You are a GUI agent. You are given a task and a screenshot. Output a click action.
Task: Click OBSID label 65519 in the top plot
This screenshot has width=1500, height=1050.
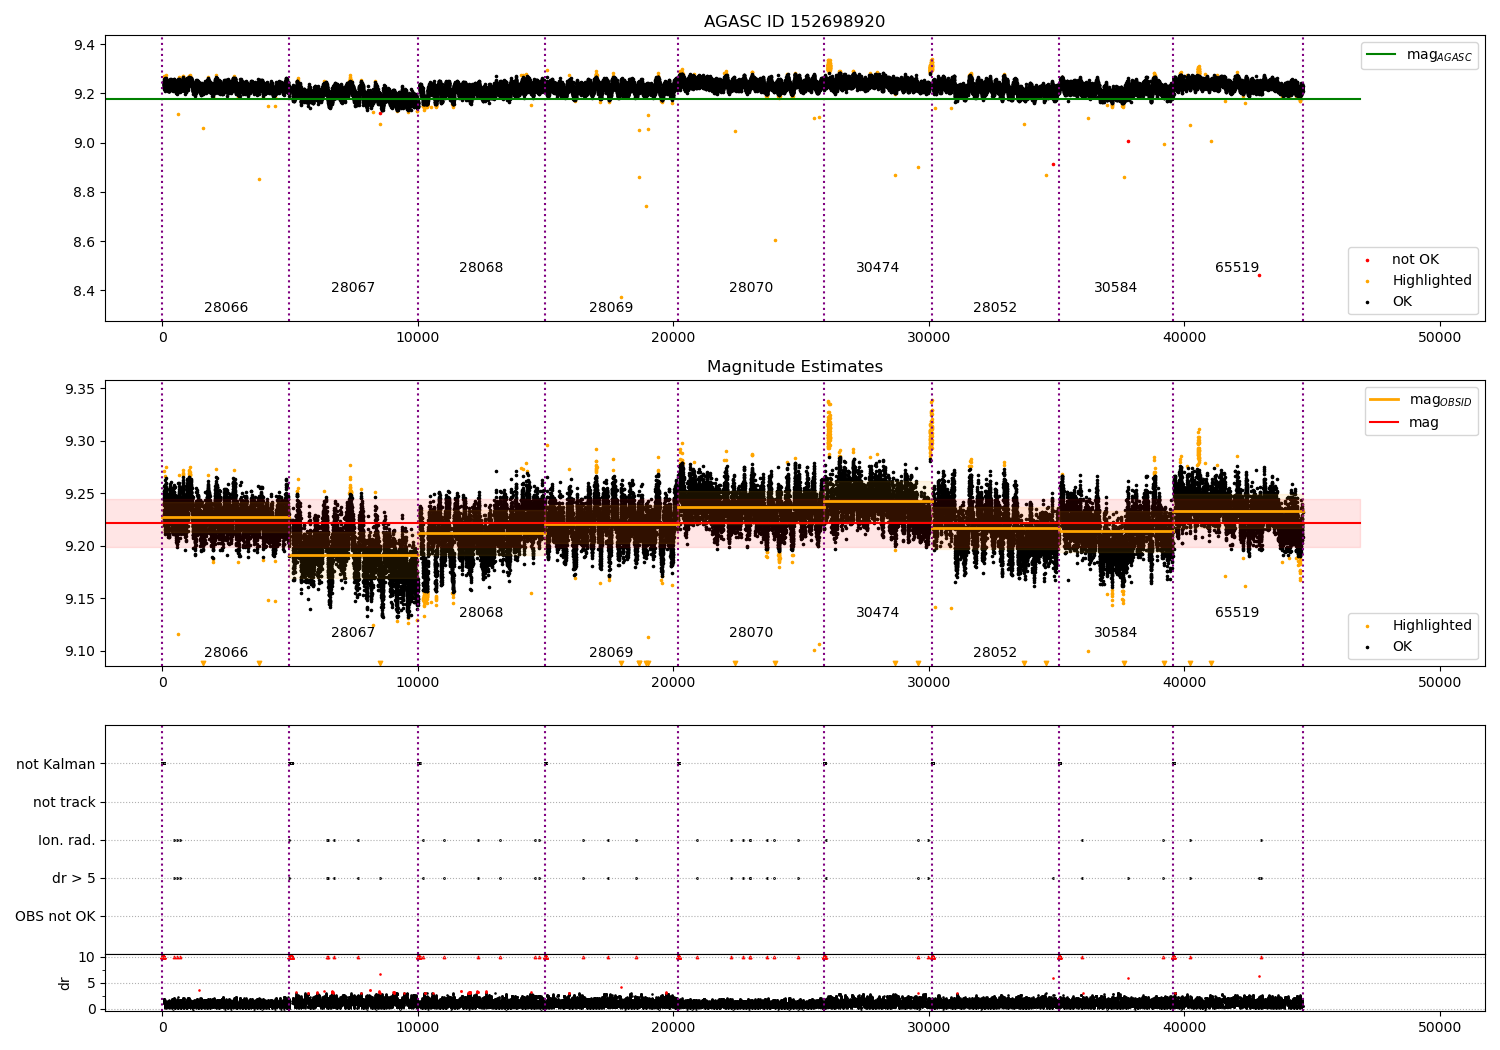pyautogui.click(x=1237, y=268)
